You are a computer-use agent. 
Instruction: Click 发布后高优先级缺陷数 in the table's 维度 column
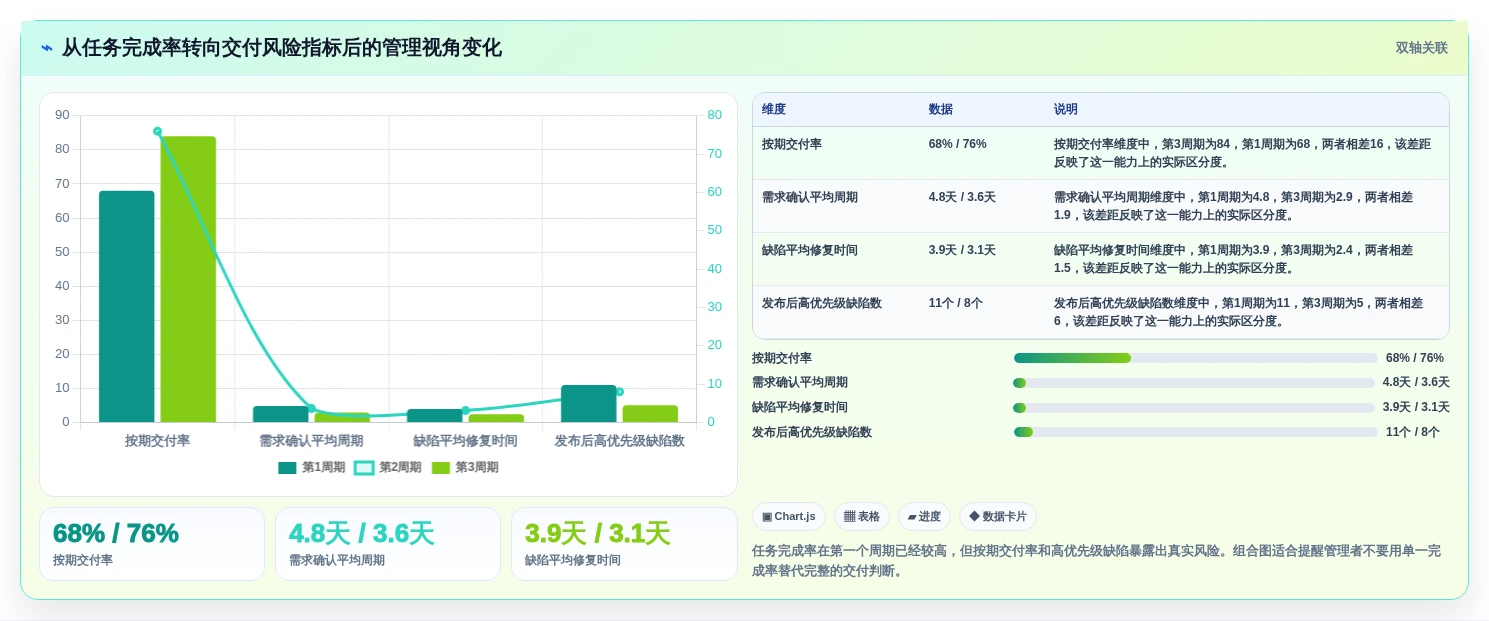(x=822, y=303)
